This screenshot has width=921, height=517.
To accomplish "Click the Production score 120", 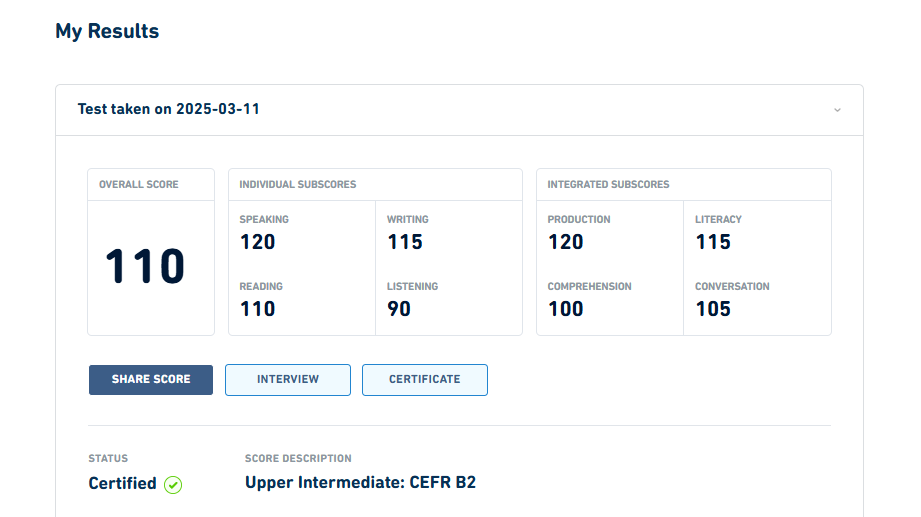I will pos(566,242).
